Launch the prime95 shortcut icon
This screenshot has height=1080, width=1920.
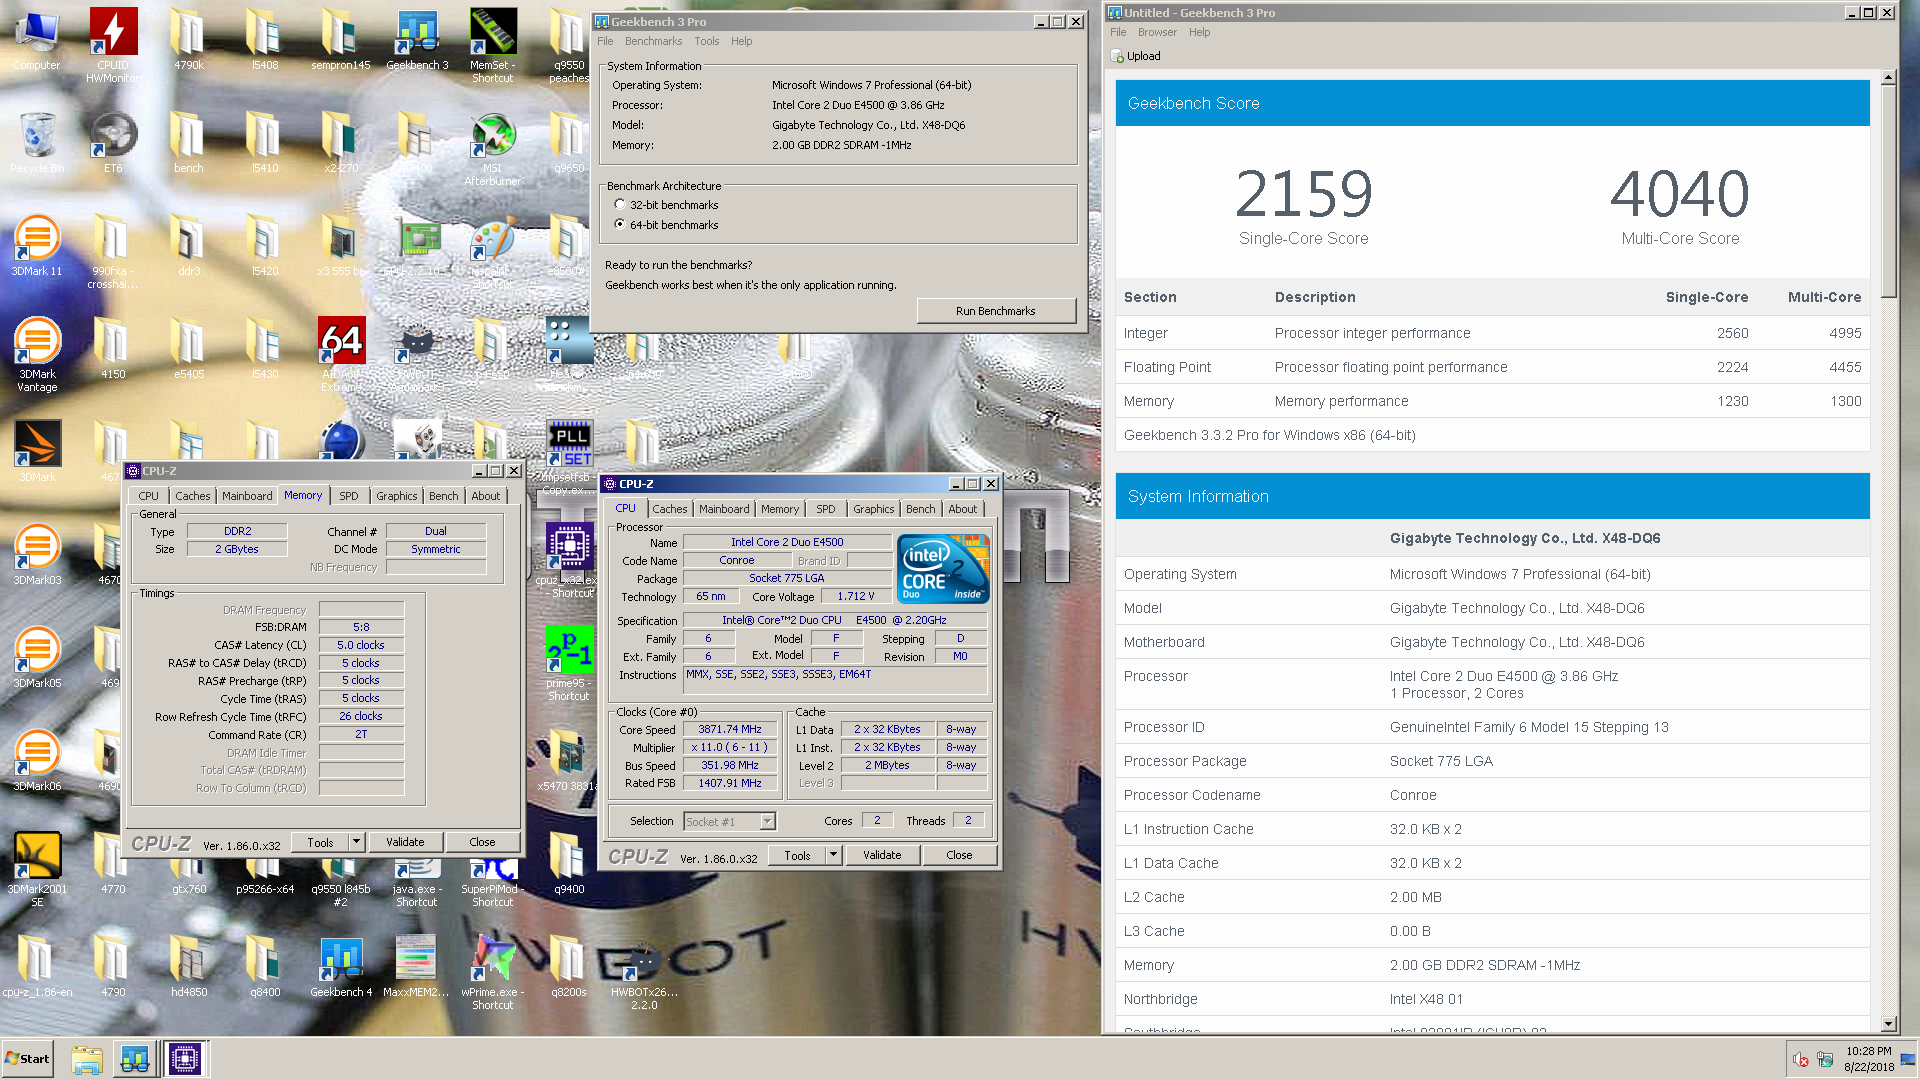[569, 663]
